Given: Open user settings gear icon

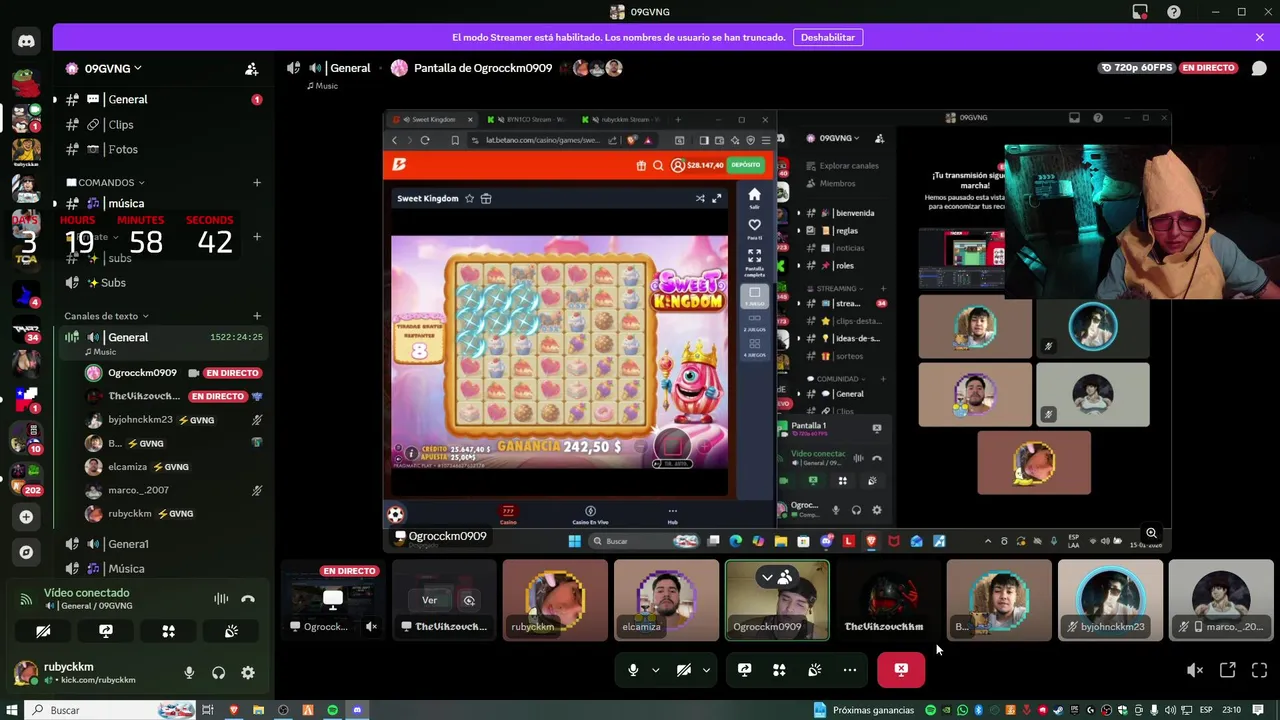Looking at the screenshot, I should click(248, 673).
